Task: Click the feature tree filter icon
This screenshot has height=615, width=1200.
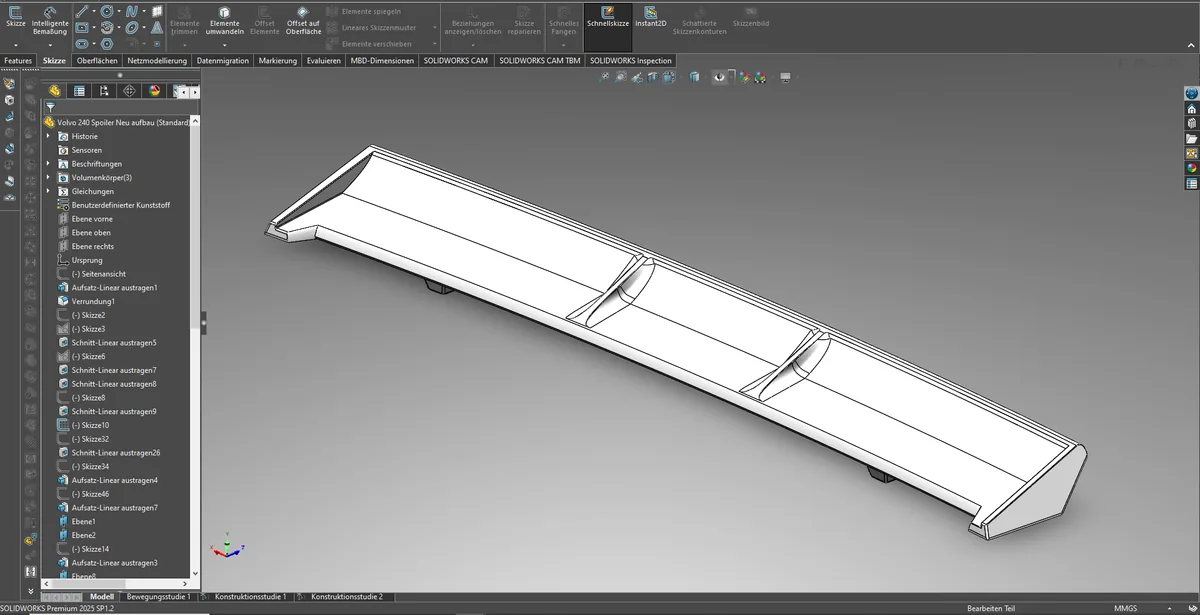Action: point(50,107)
